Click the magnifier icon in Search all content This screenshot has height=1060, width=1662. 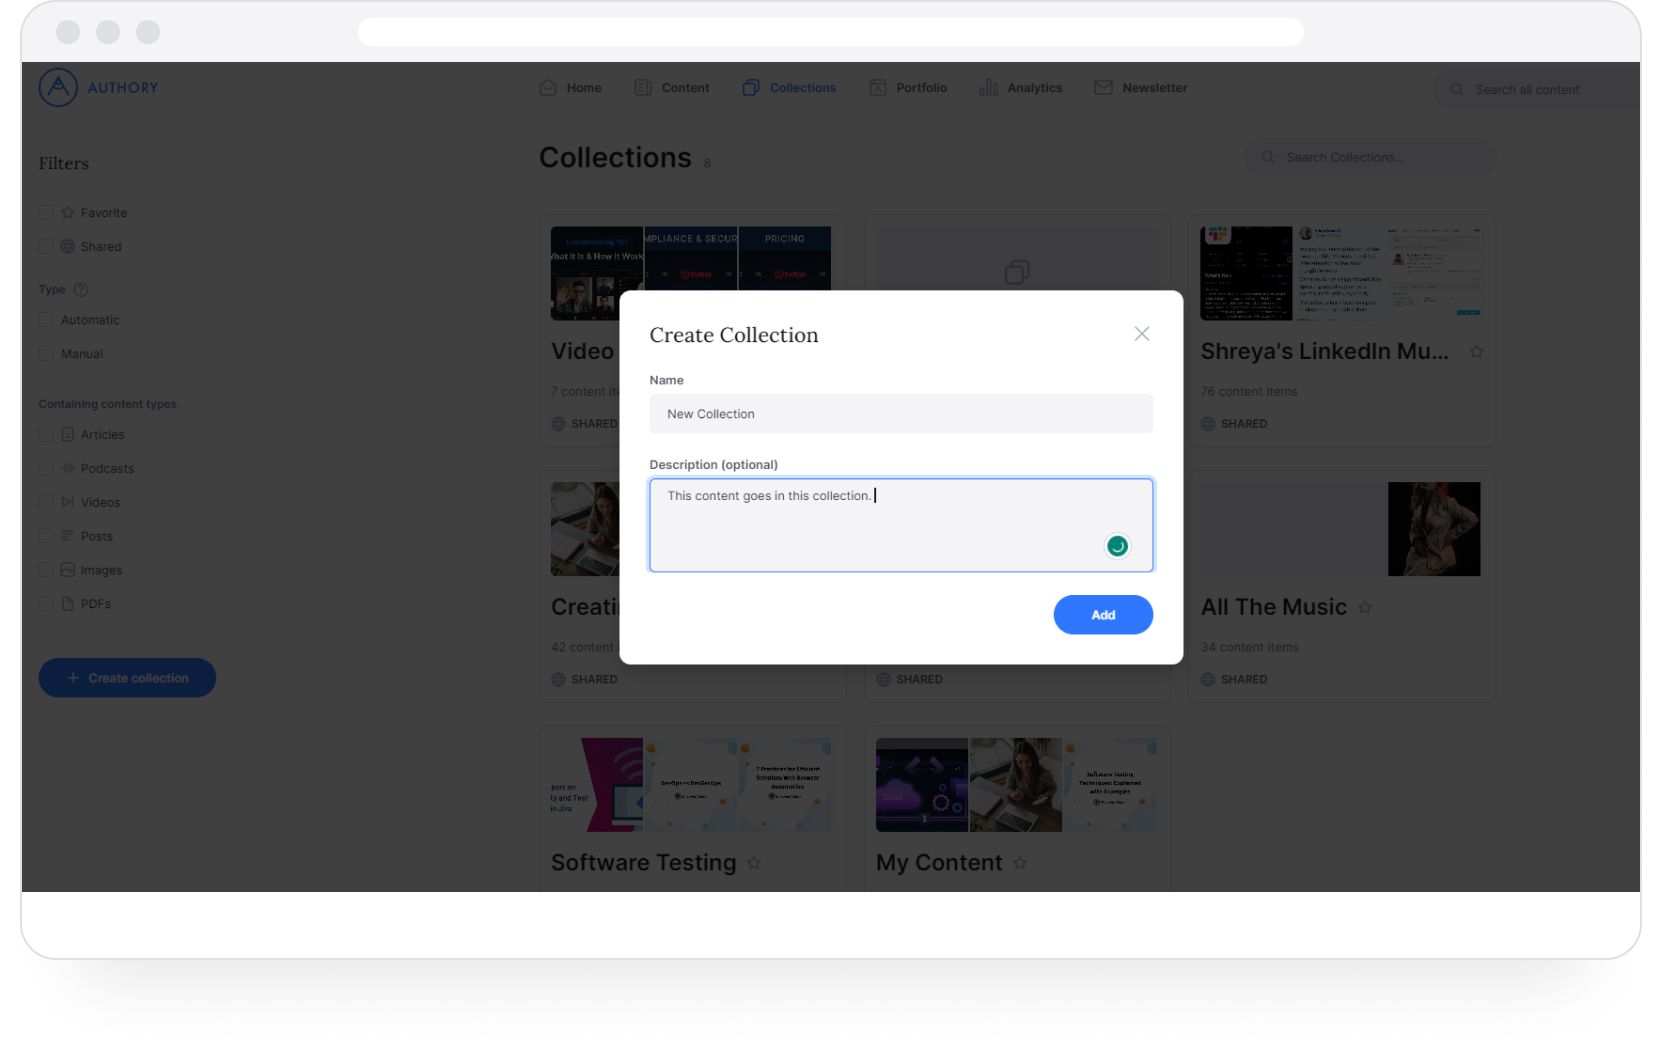click(x=1457, y=89)
